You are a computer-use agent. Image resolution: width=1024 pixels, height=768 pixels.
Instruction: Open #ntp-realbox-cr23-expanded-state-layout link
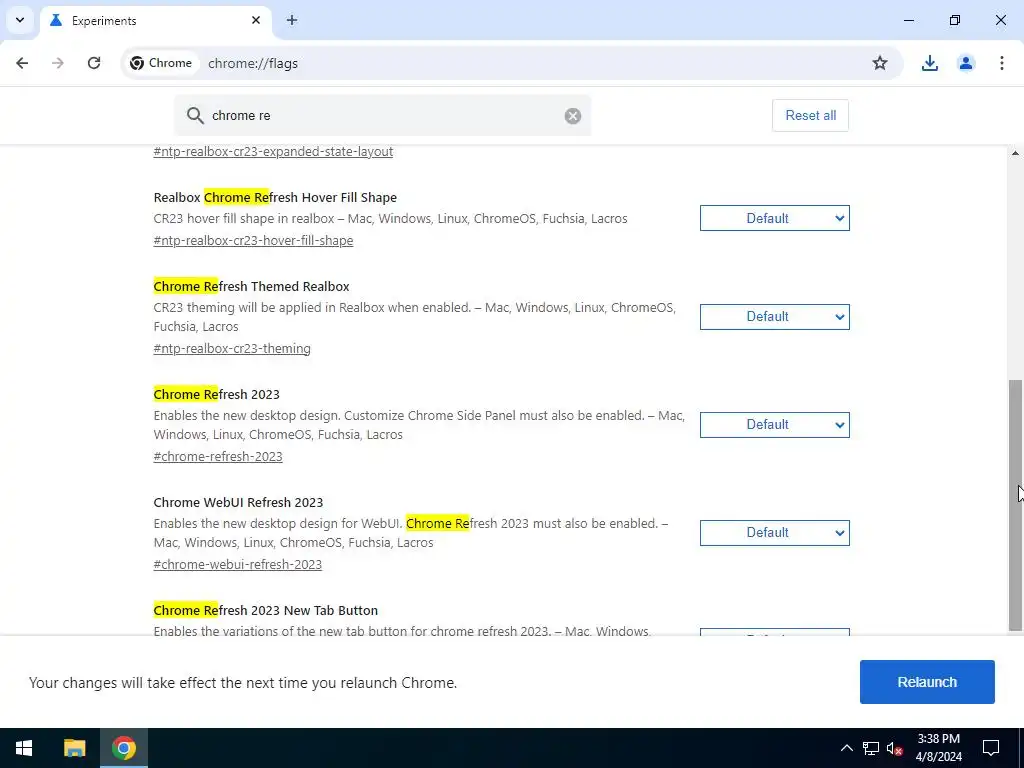273,152
